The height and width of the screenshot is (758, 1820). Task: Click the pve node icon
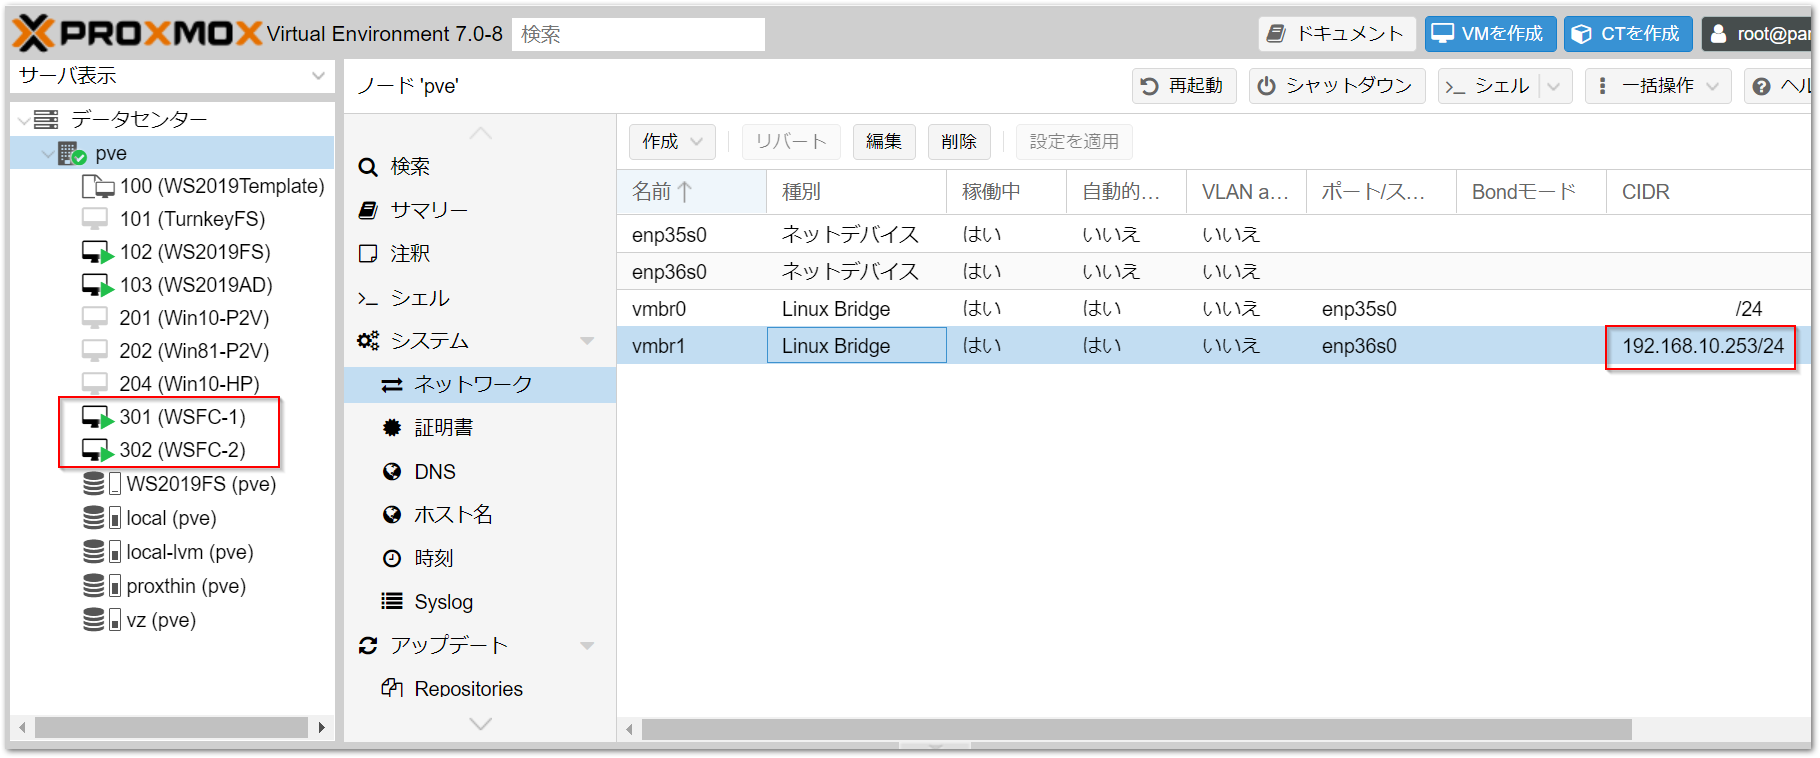(x=72, y=153)
